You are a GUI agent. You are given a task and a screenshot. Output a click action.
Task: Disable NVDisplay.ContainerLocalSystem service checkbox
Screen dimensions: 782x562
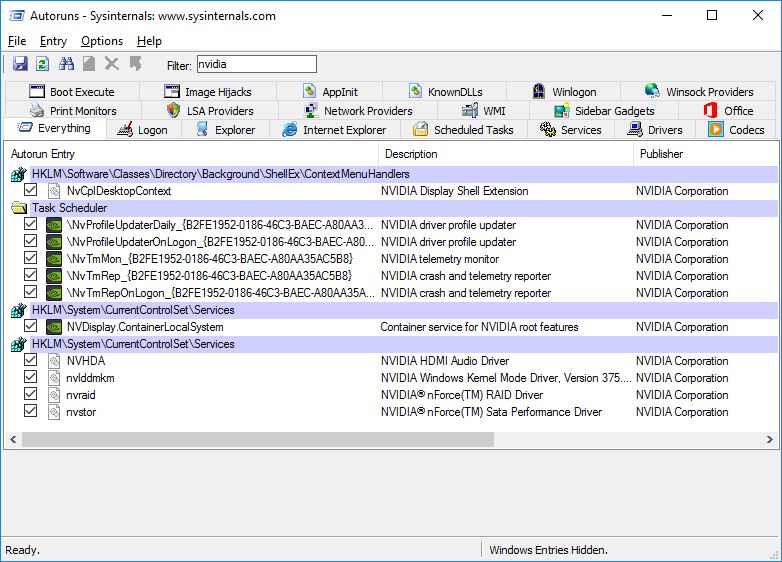click(30, 326)
